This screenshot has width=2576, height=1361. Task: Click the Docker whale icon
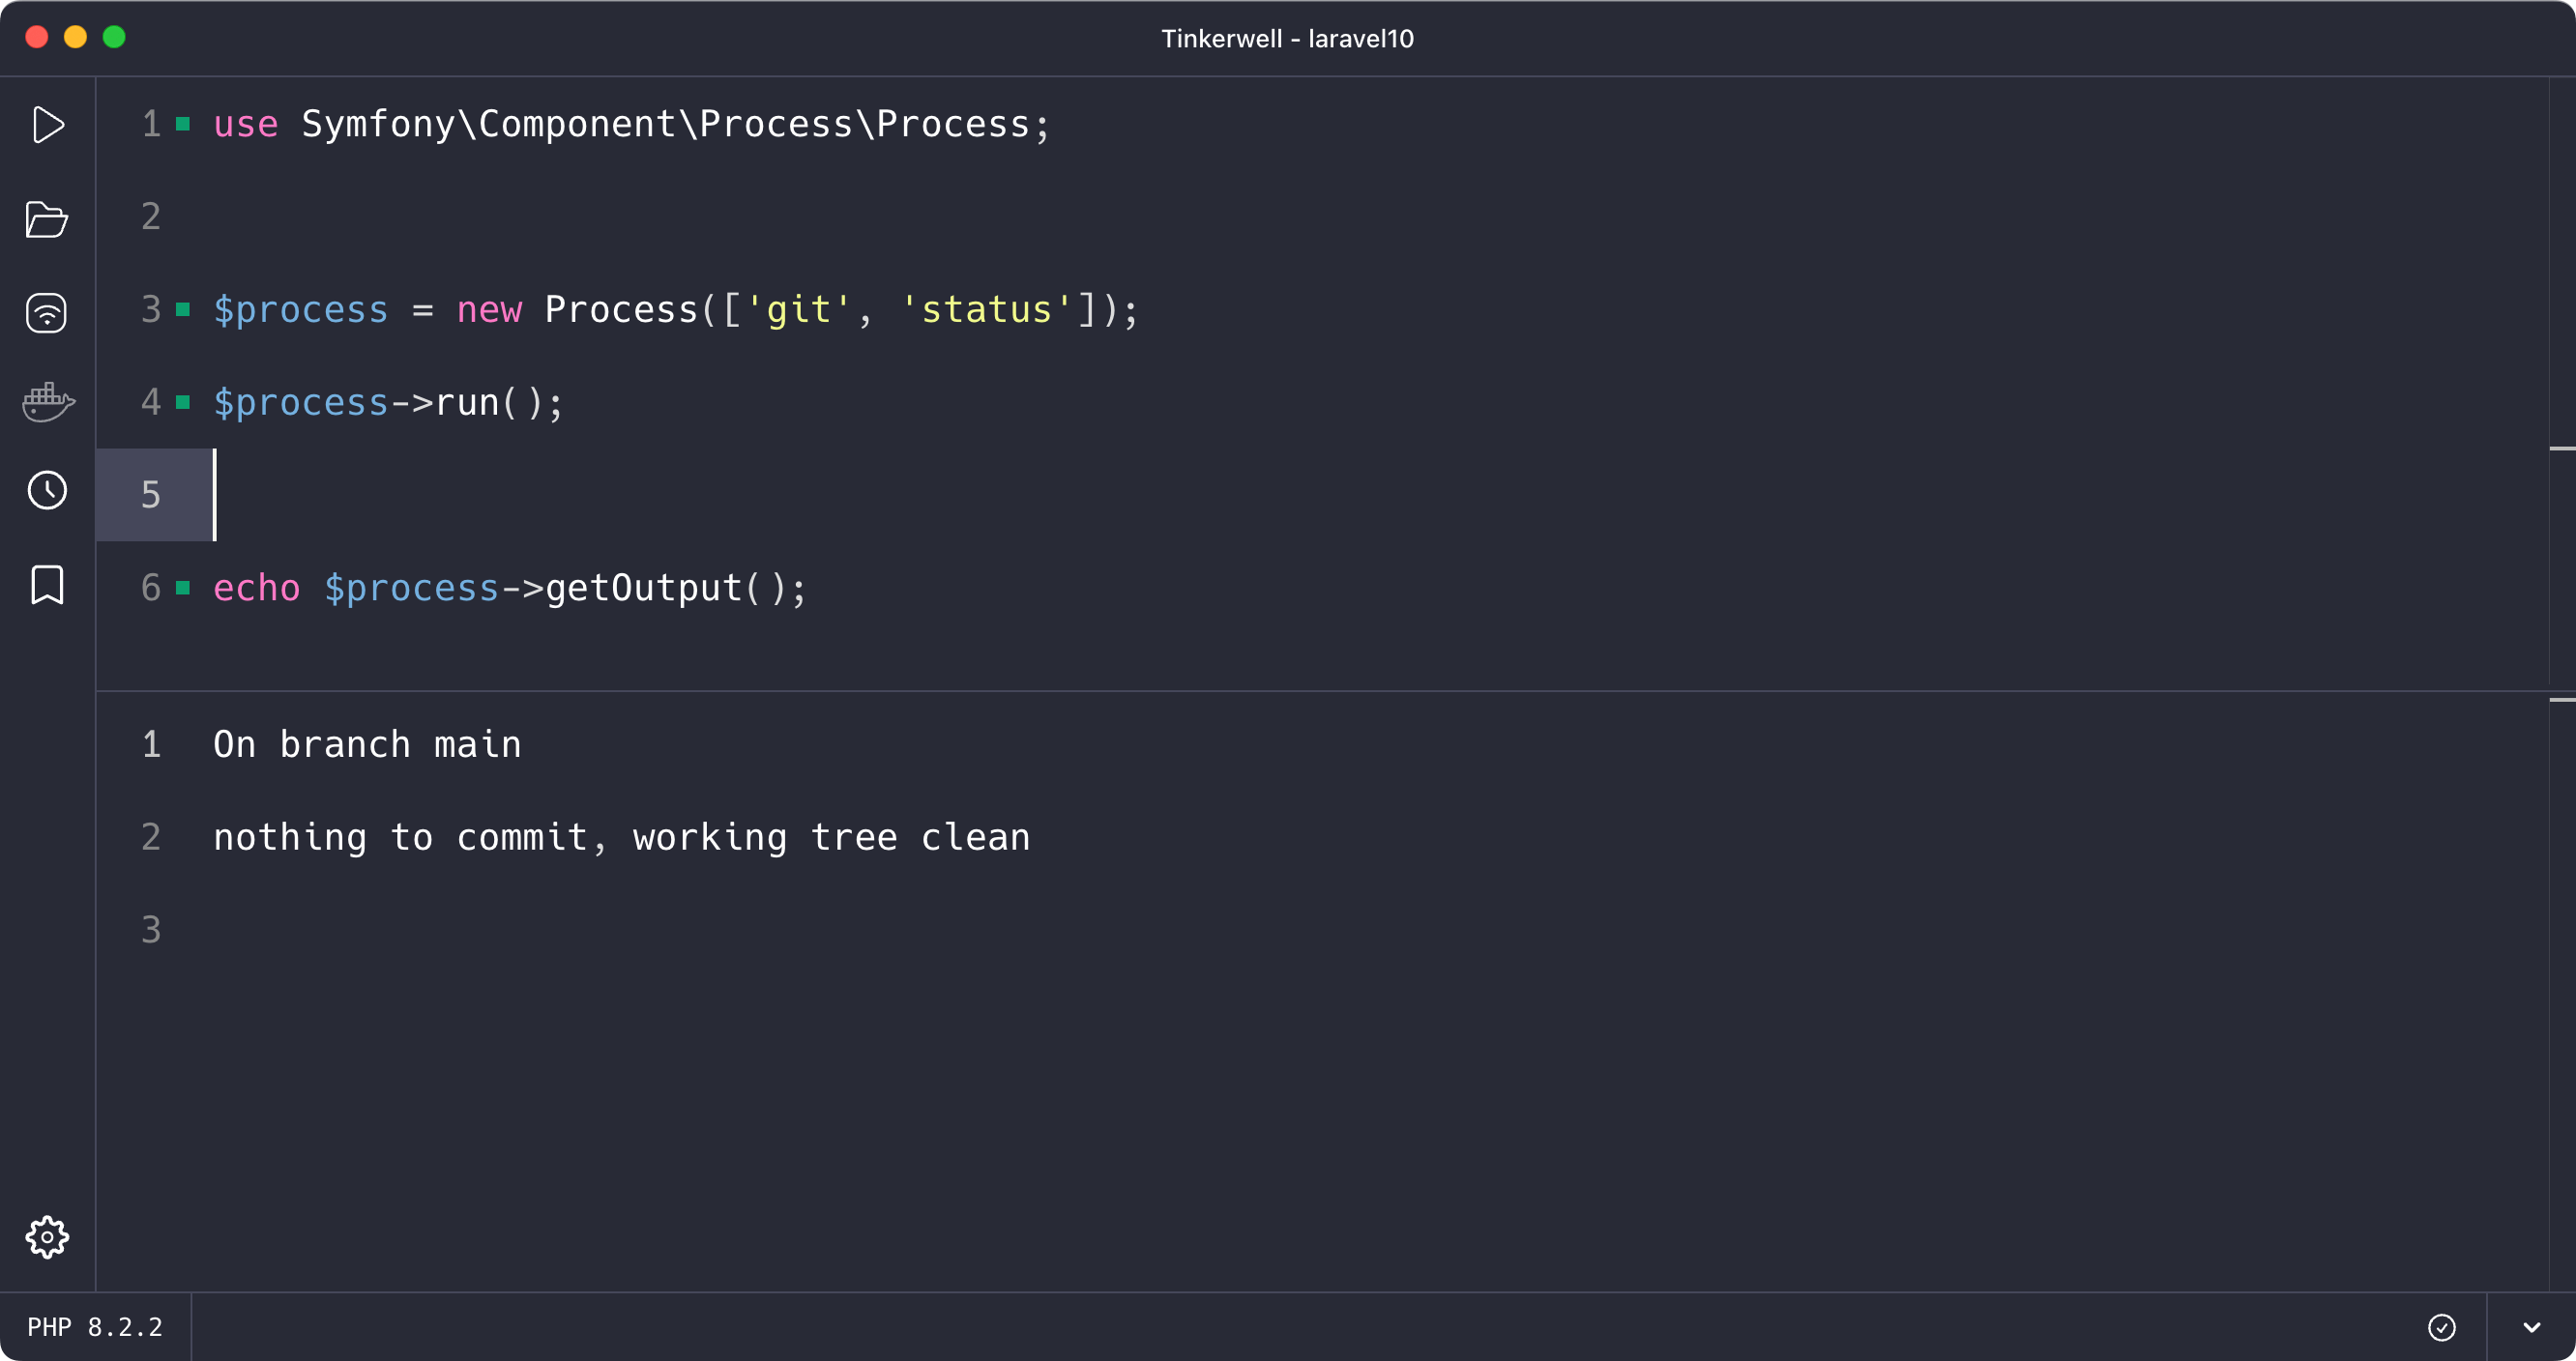coord(47,402)
